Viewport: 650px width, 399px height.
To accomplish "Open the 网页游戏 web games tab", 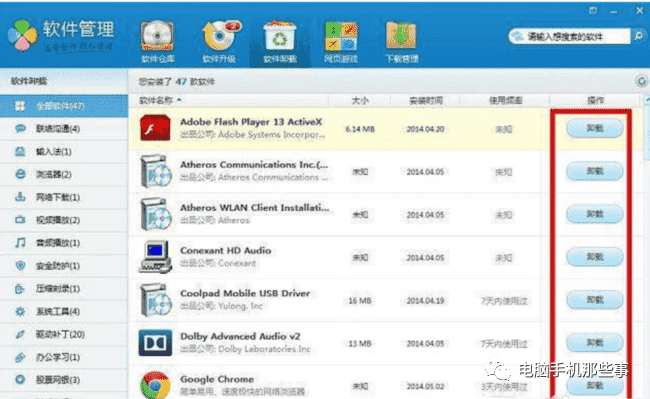I will (x=341, y=42).
